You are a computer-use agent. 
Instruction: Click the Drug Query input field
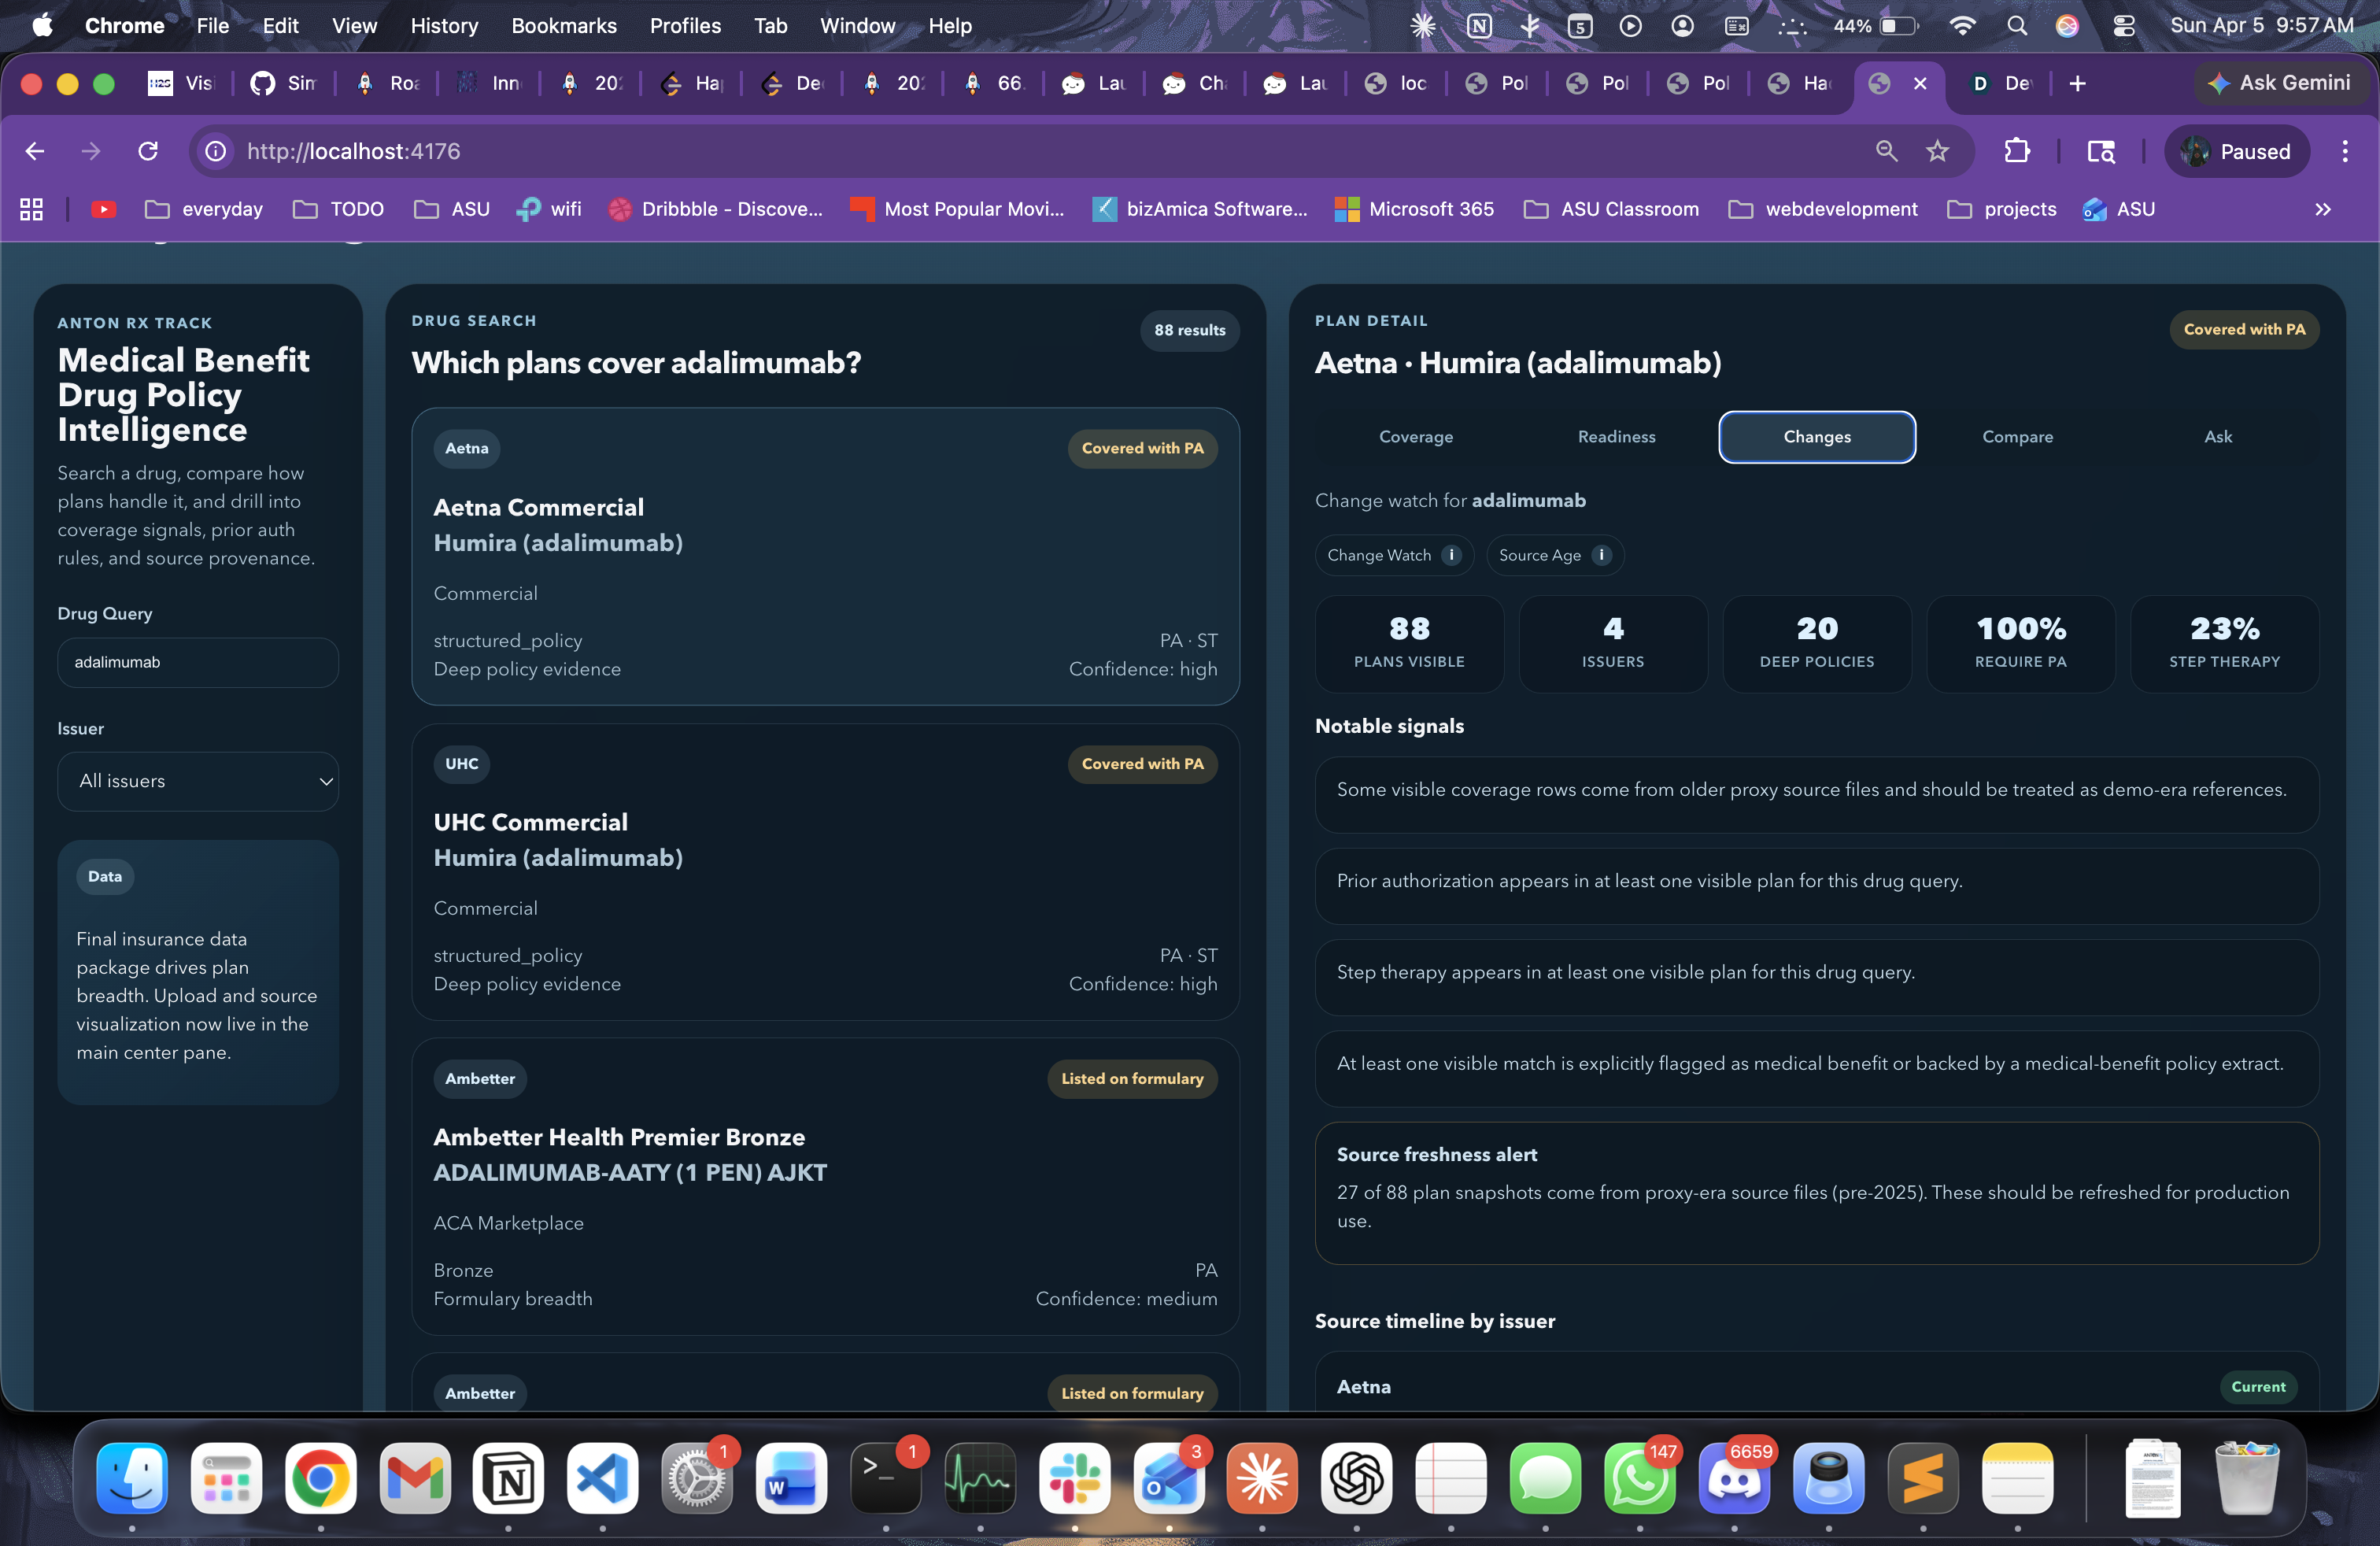tap(198, 662)
